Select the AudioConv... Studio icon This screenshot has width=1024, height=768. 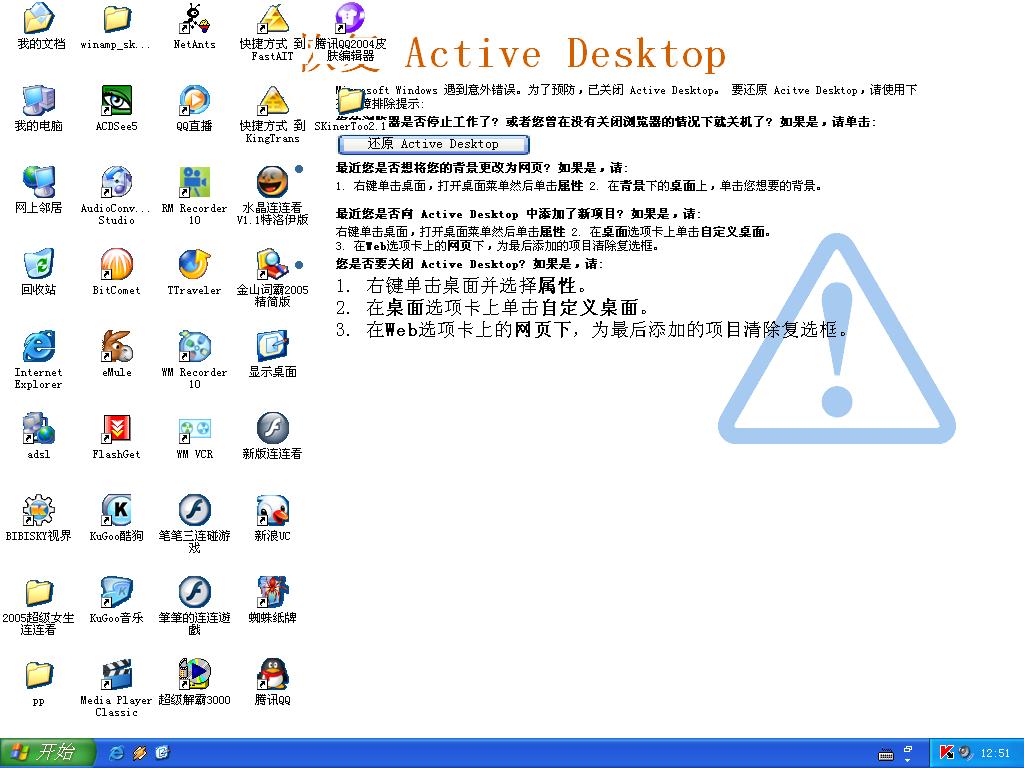pos(116,182)
